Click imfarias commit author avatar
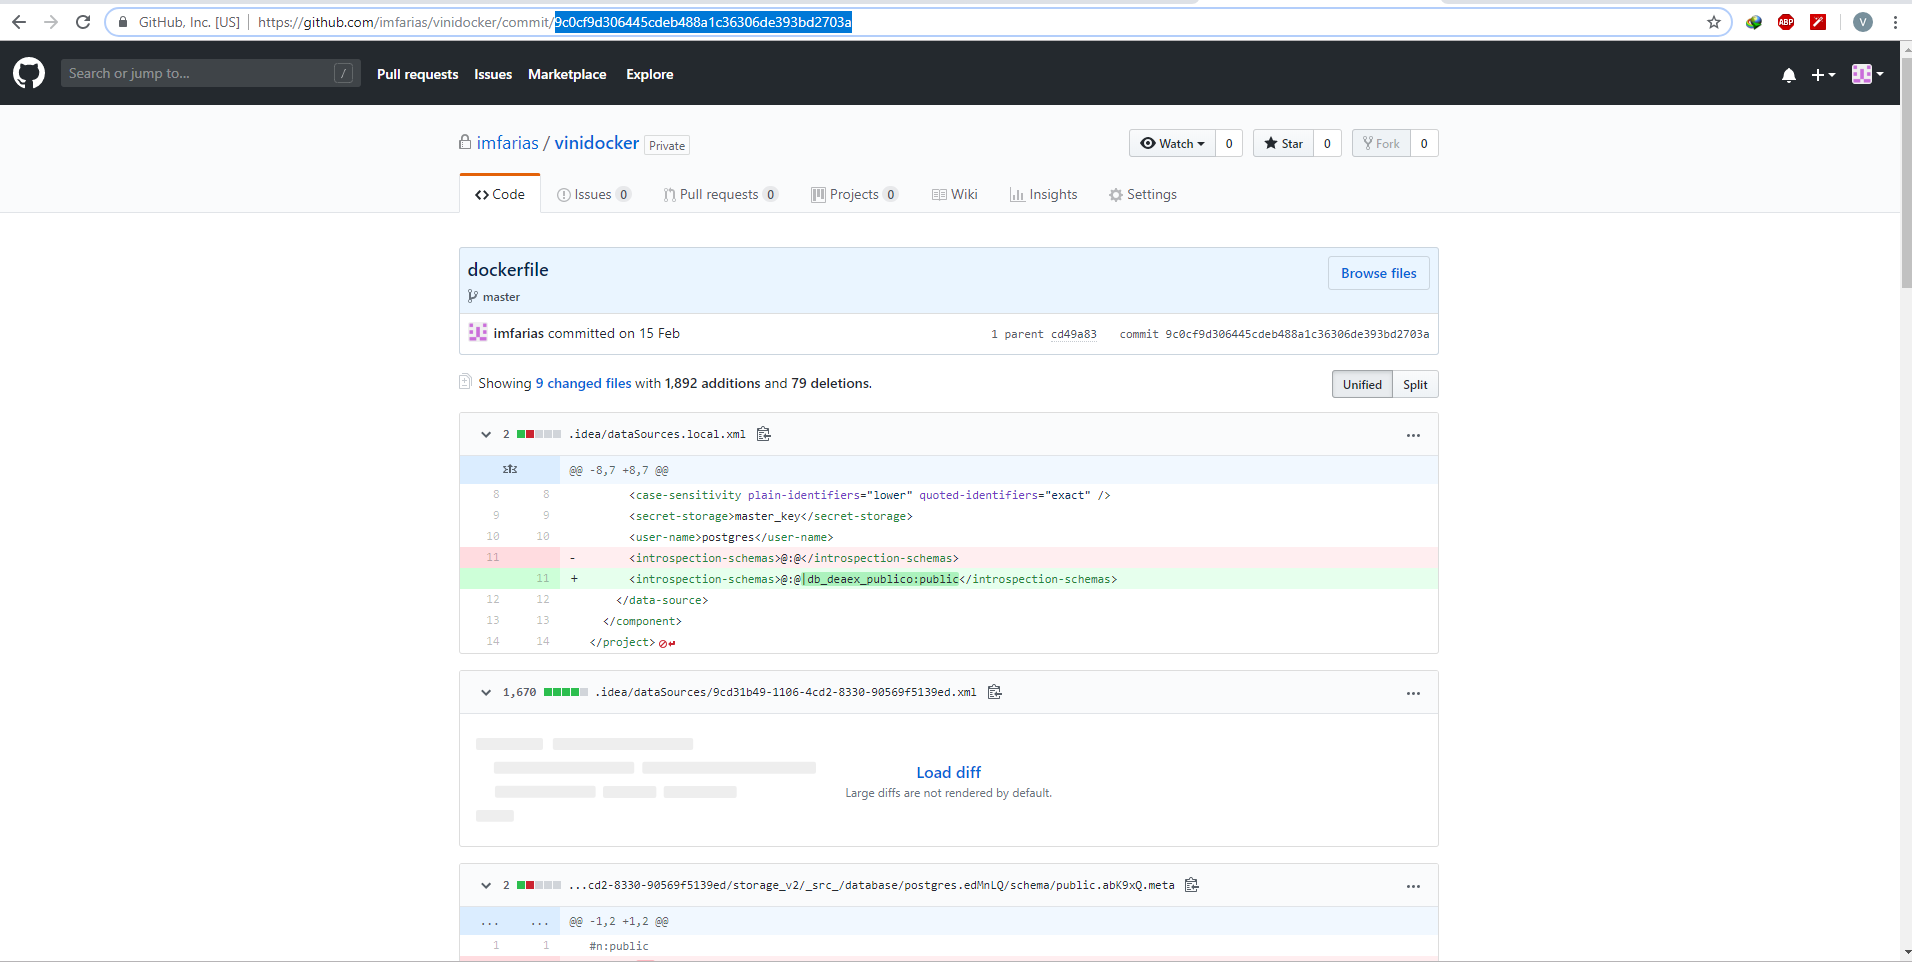1912x962 pixels. [478, 333]
